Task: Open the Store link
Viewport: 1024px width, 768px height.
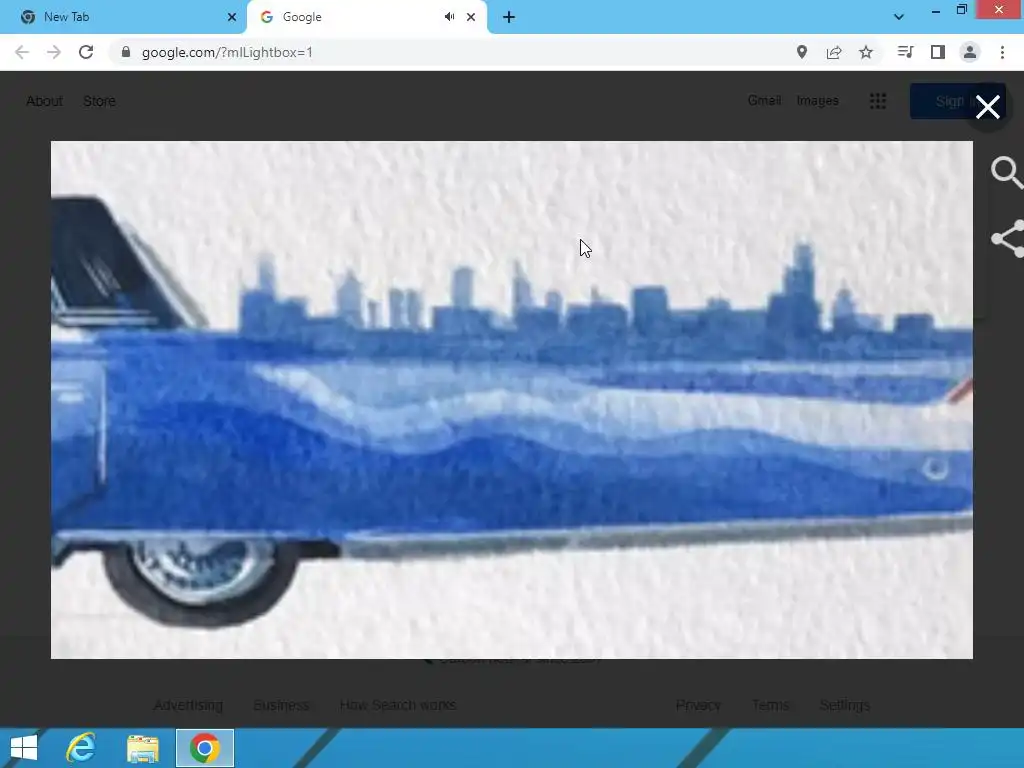Action: 99,101
